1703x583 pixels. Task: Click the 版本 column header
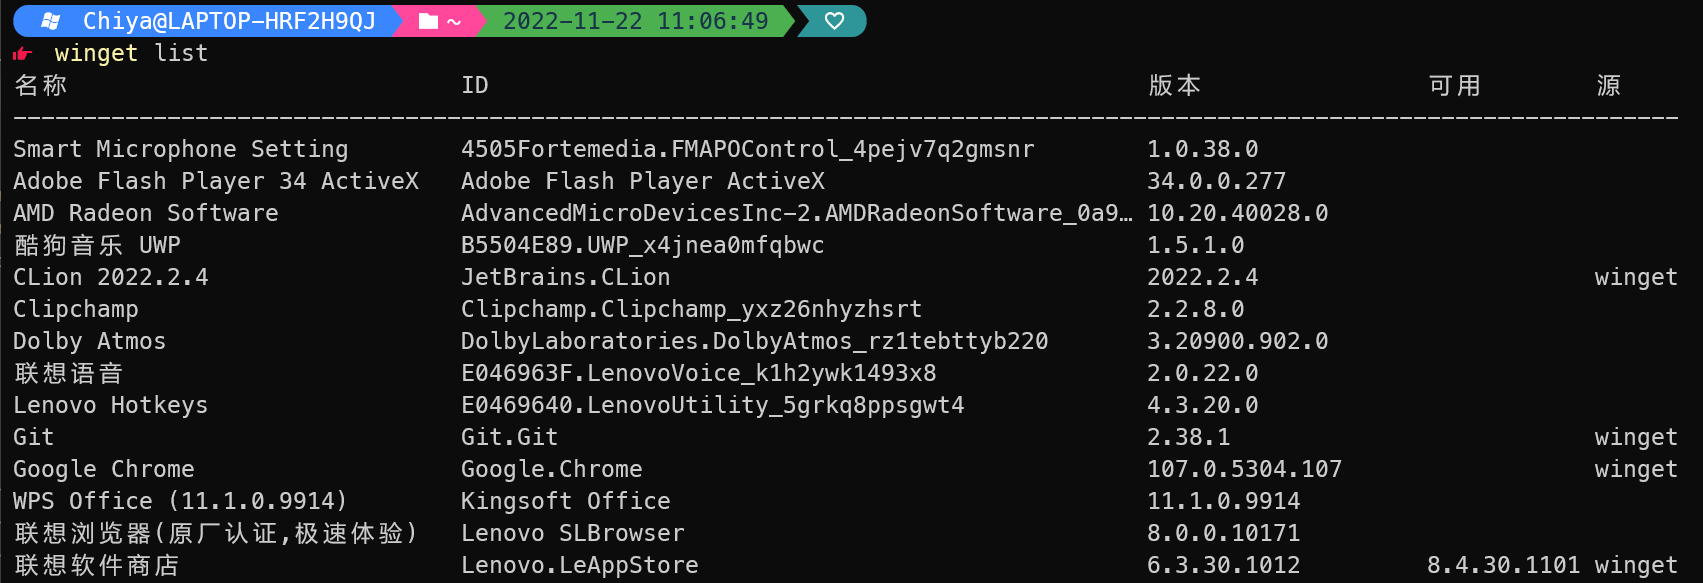pyautogui.click(x=1174, y=86)
